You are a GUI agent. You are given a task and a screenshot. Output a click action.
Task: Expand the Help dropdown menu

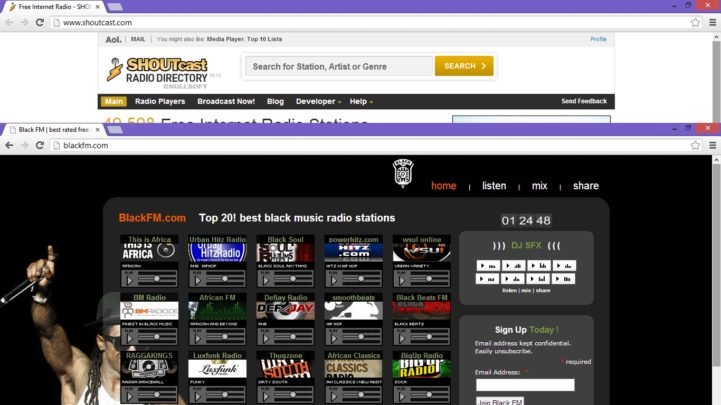361,102
